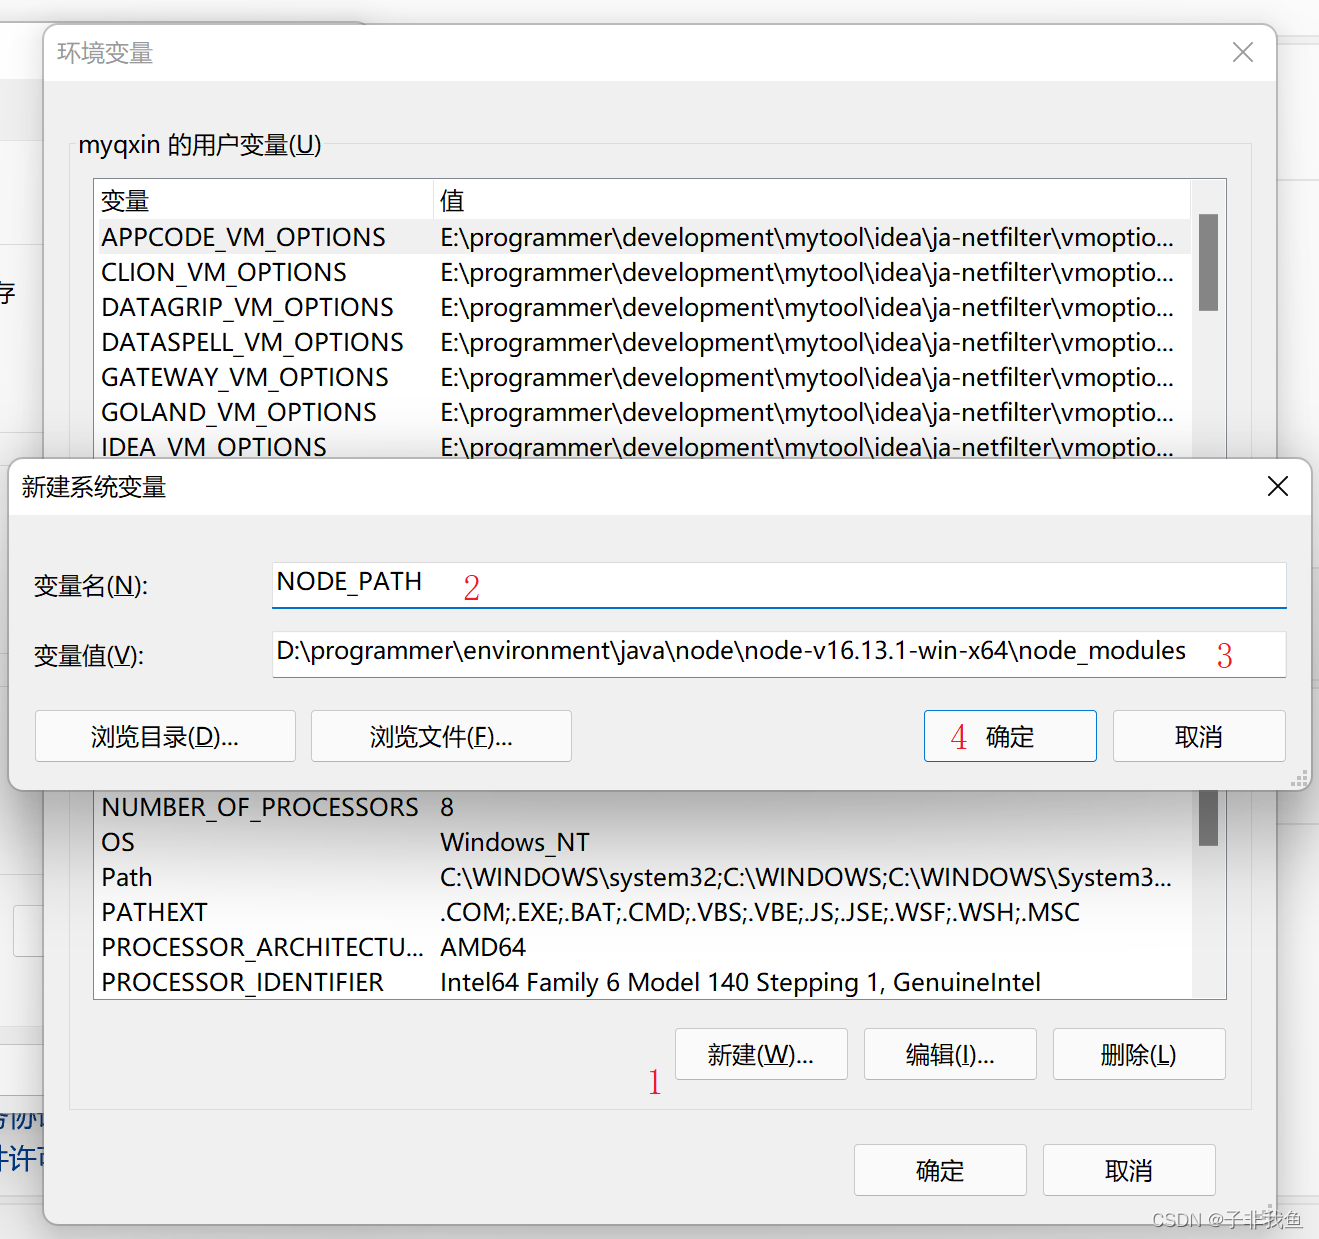Select APPCODE_VM_OPTIONS user variable row
Image resolution: width=1319 pixels, height=1239 pixels.
pyautogui.click(x=642, y=237)
